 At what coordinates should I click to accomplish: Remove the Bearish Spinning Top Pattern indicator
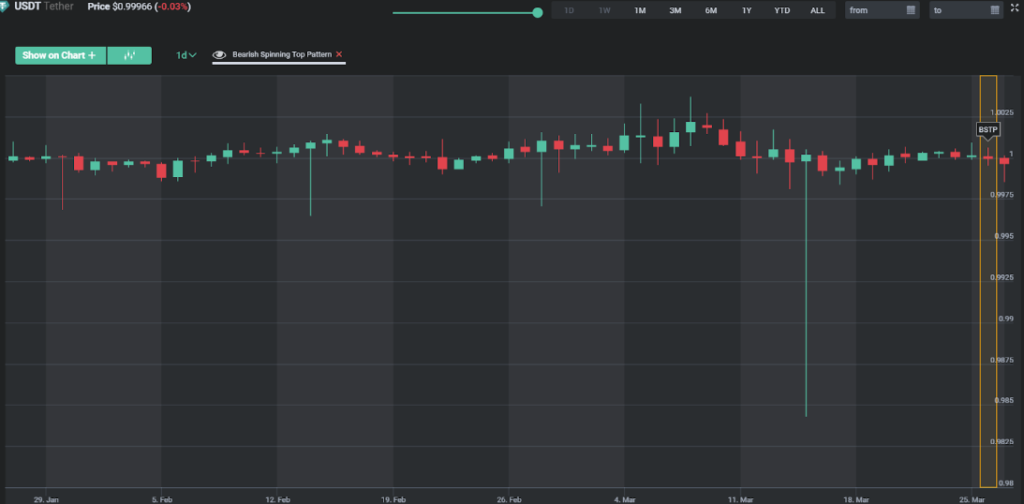tap(339, 55)
